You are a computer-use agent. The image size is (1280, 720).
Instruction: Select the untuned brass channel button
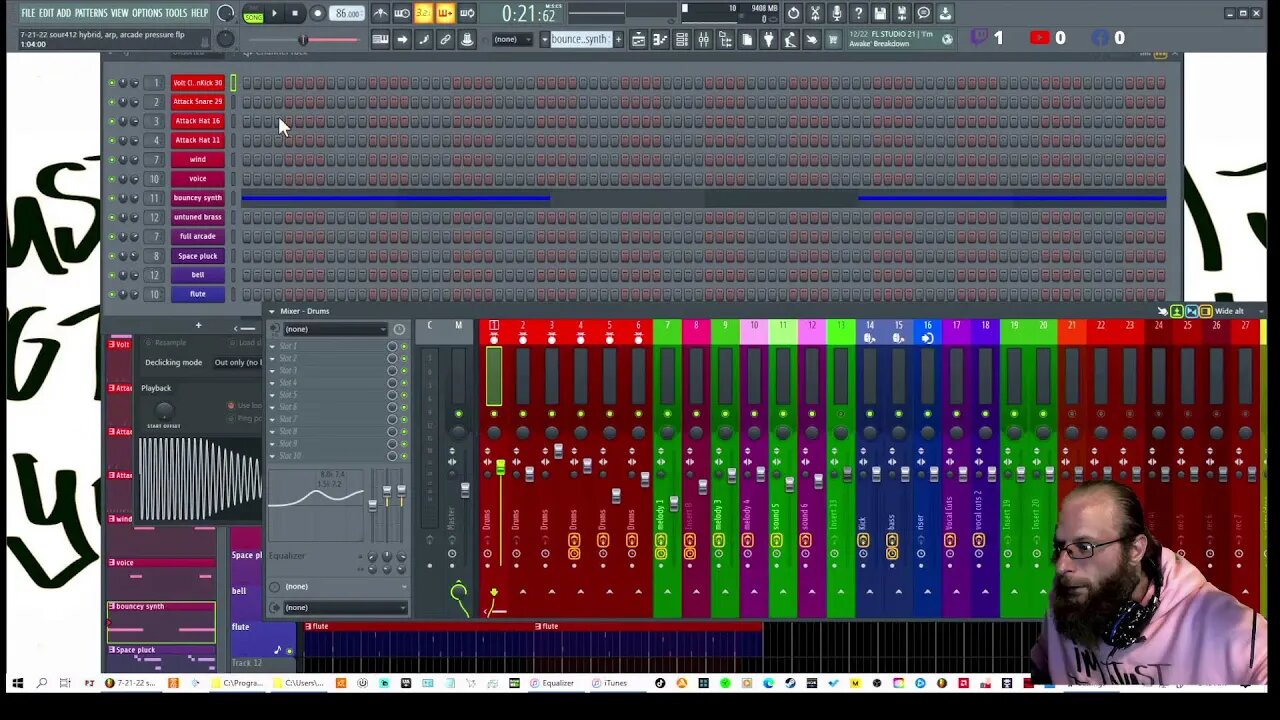197,217
